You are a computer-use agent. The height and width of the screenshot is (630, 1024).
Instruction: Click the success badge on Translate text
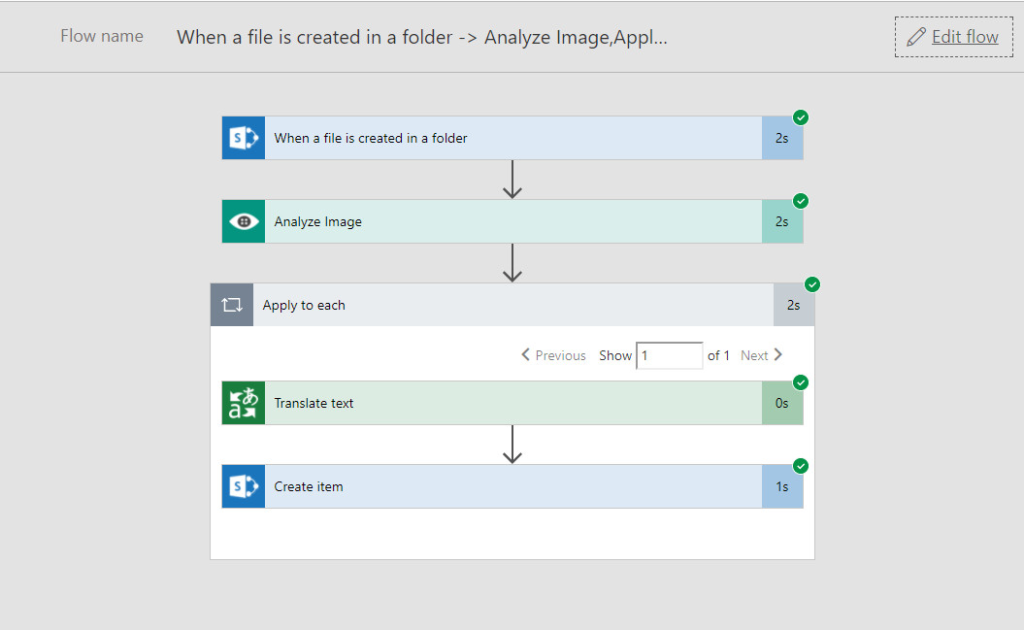point(800,382)
